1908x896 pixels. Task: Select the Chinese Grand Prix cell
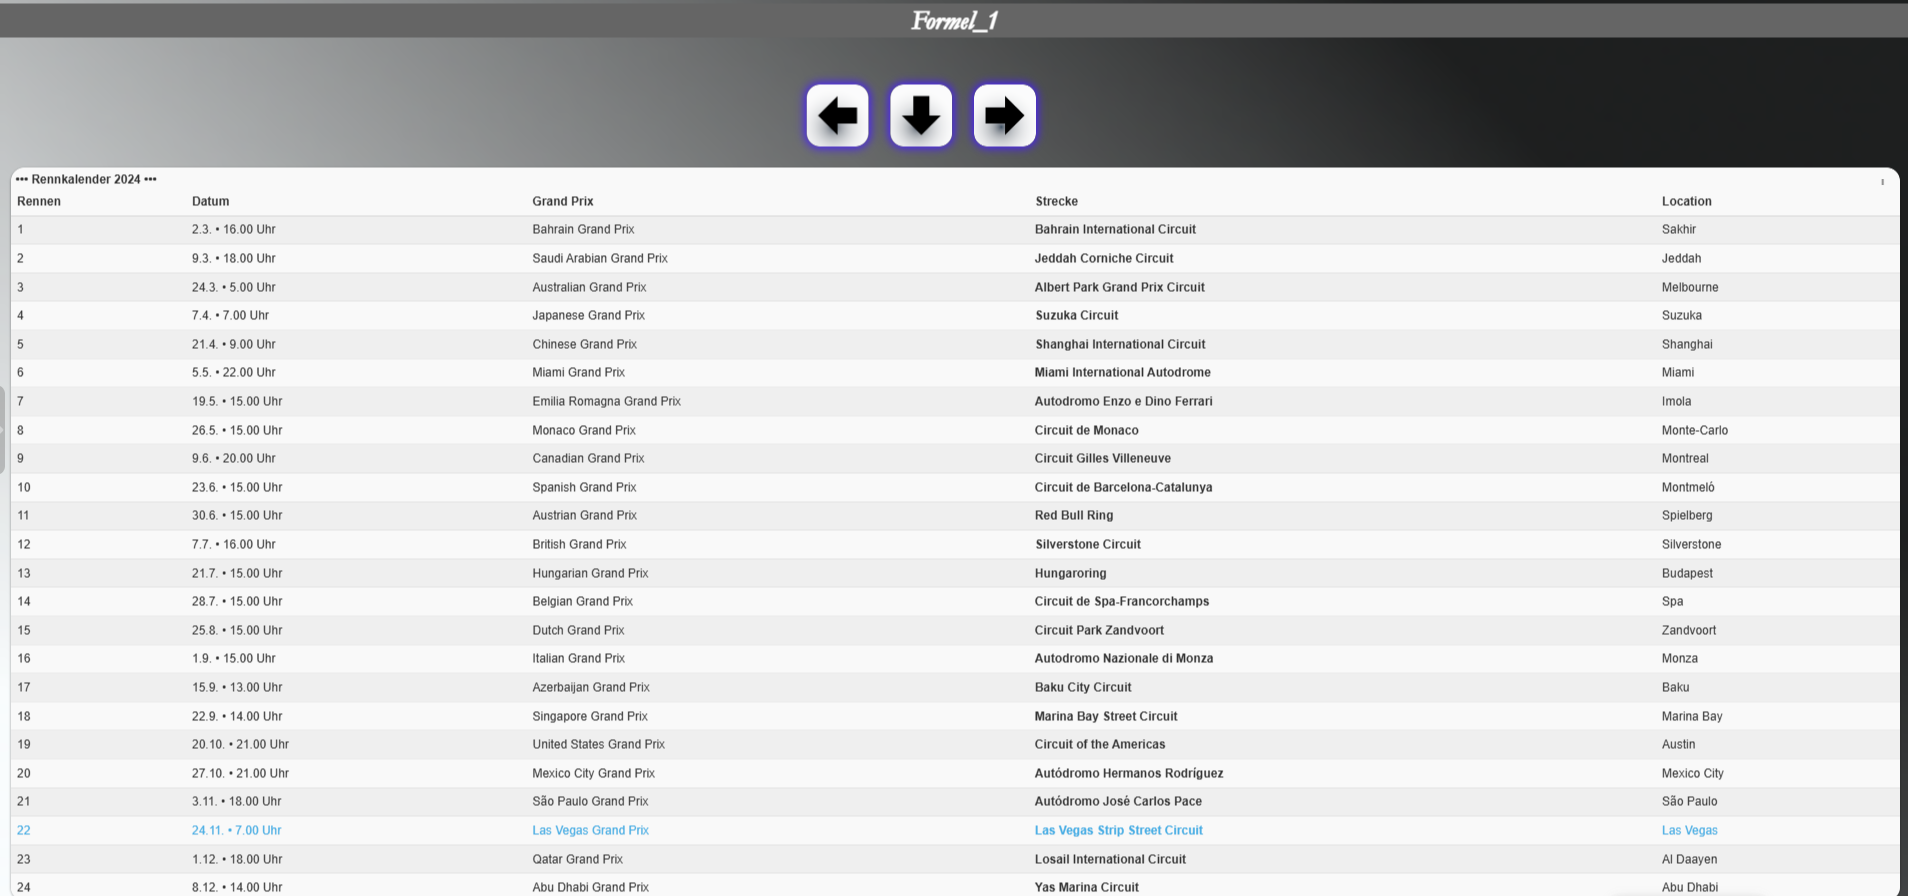click(584, 344)
